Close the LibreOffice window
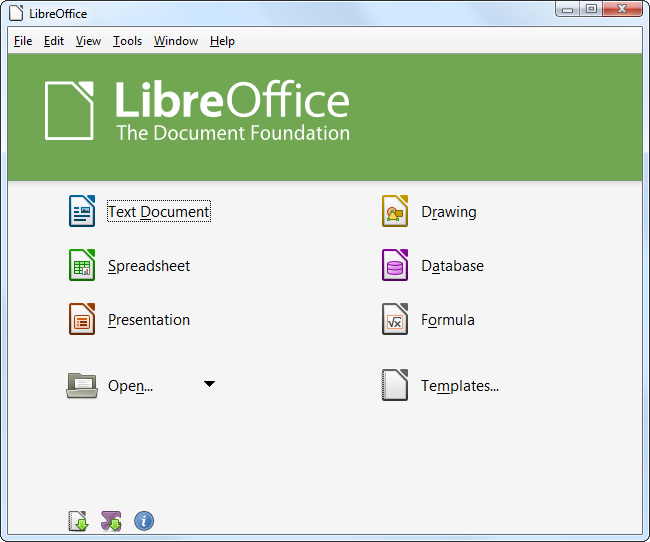The width and height of the screenshot is (650, 542). [622, 9]
